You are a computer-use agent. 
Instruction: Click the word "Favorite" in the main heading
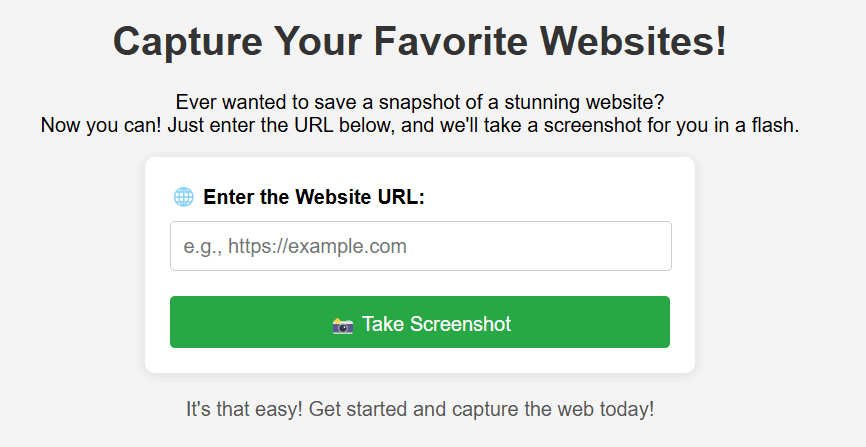(451, 41)
